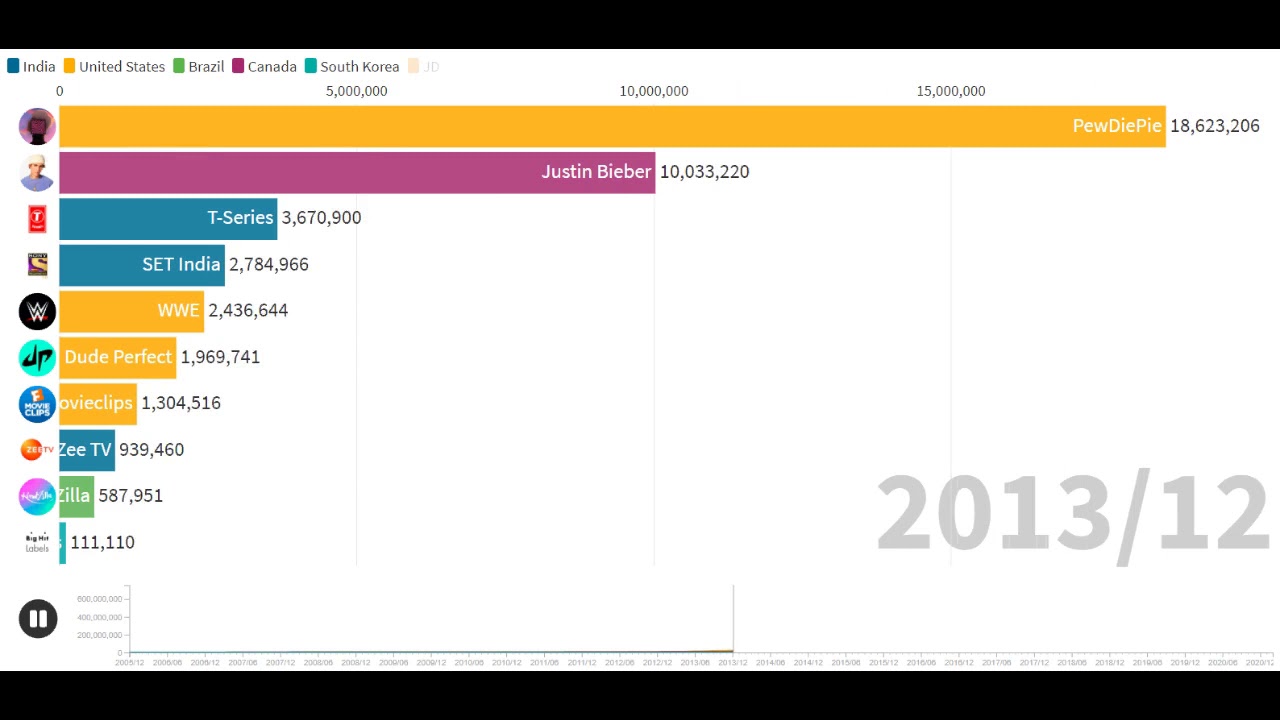This screenshot has height=720, width=1280.
Task: Select the green KondZilla bar
Action: 76,496
